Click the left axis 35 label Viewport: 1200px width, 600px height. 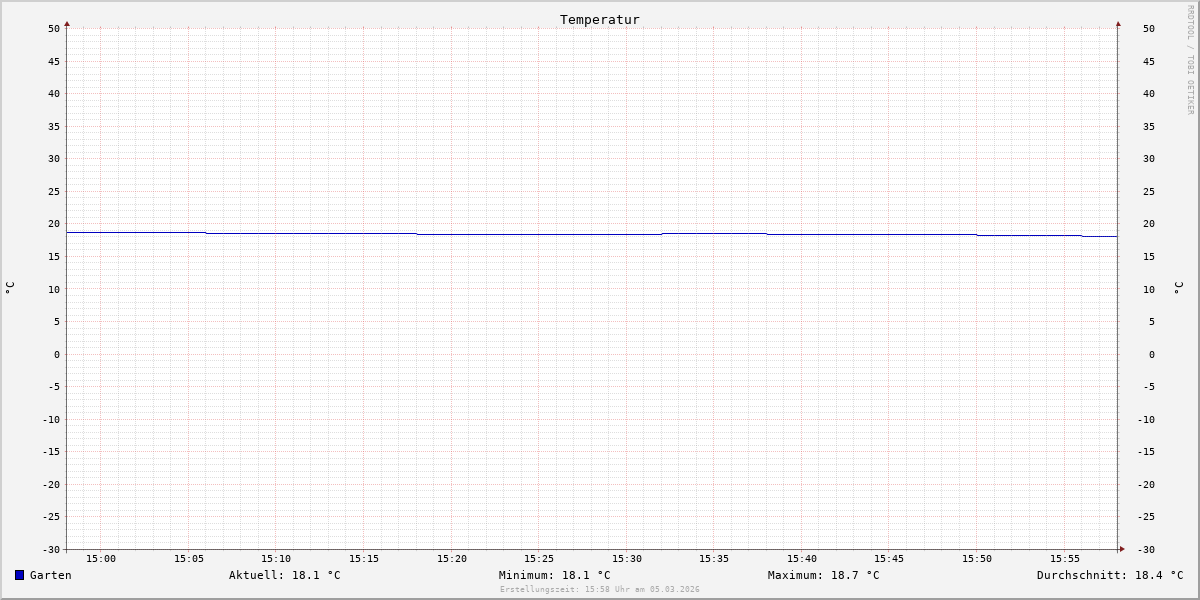54,126
